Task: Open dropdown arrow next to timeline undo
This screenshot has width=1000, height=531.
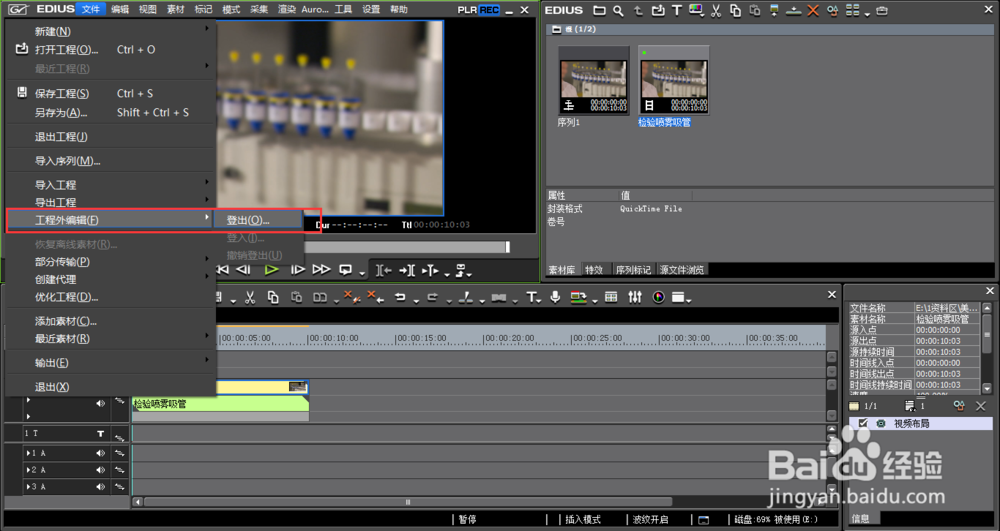Action: (416, 301)
